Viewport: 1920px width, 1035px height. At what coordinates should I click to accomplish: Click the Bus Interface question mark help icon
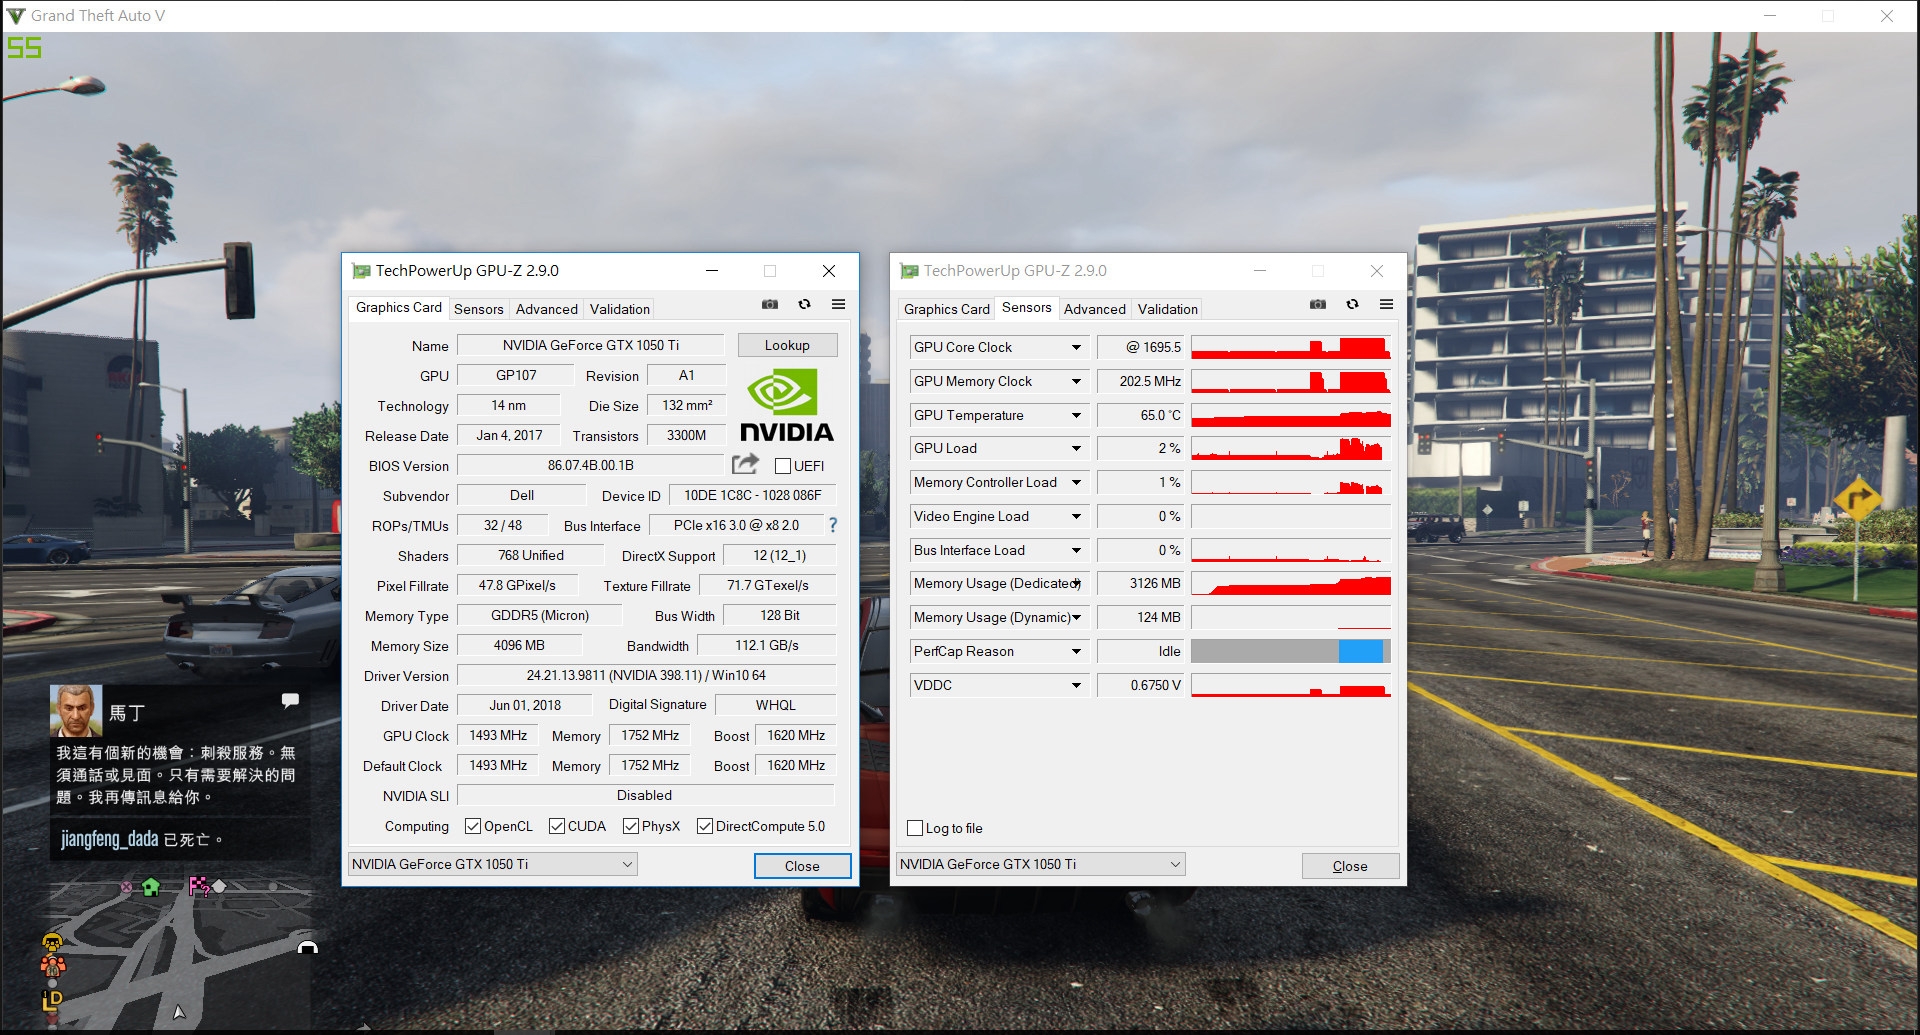(833, 525)
